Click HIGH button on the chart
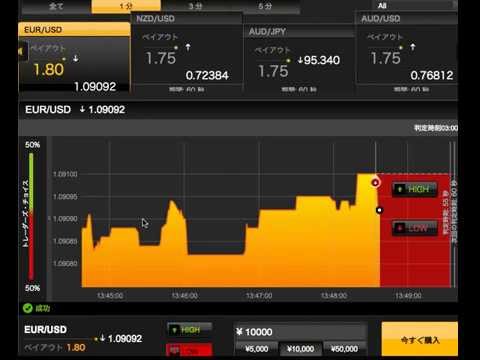 click(414, 189)
